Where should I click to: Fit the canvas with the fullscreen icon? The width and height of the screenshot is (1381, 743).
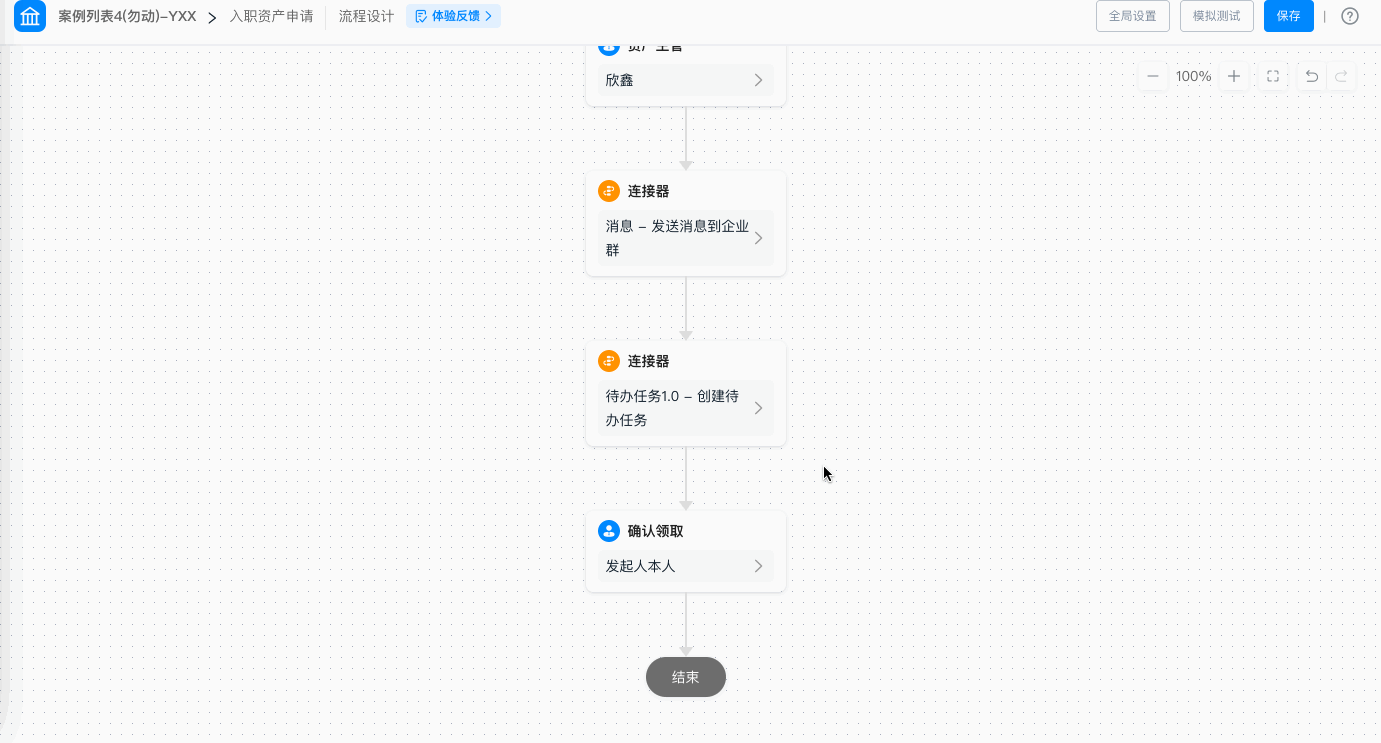pos(1273,76)
